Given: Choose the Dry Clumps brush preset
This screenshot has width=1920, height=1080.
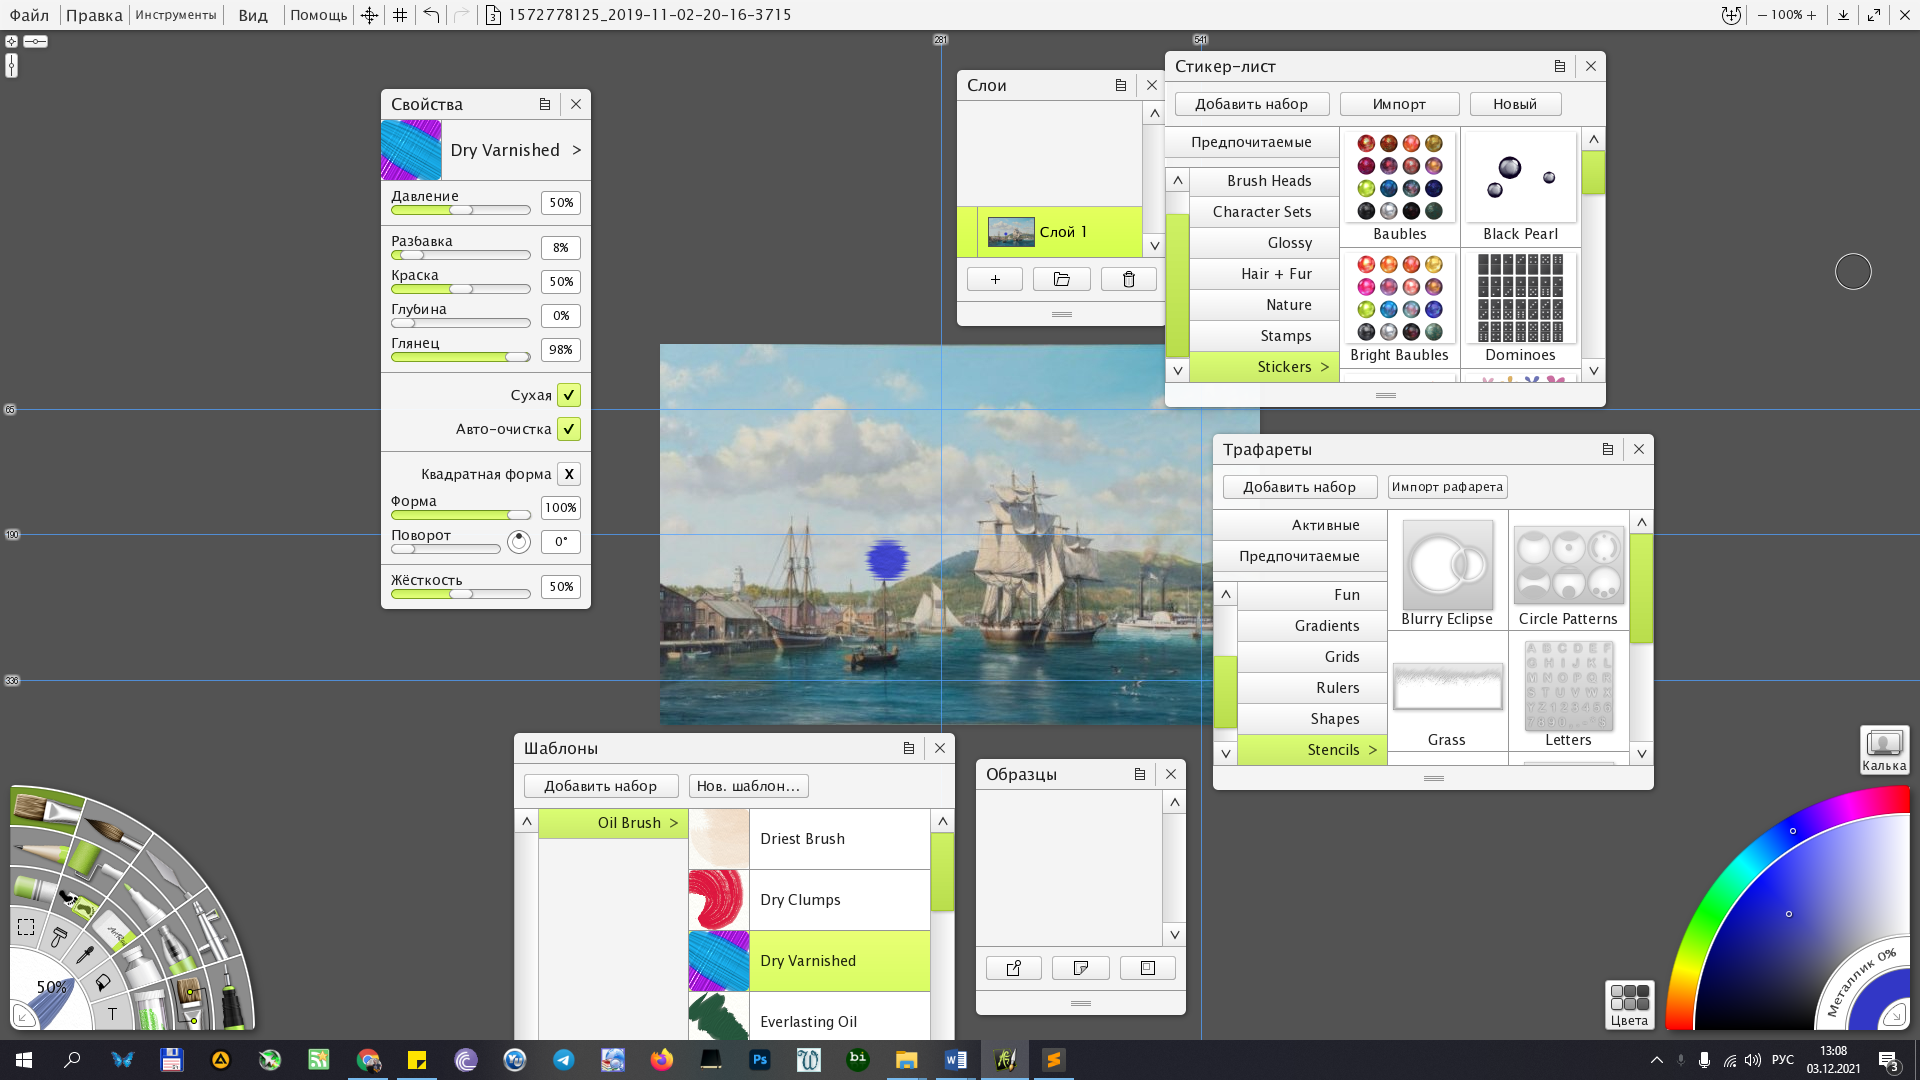Looking at the screenshot, I should coord(809,900).
